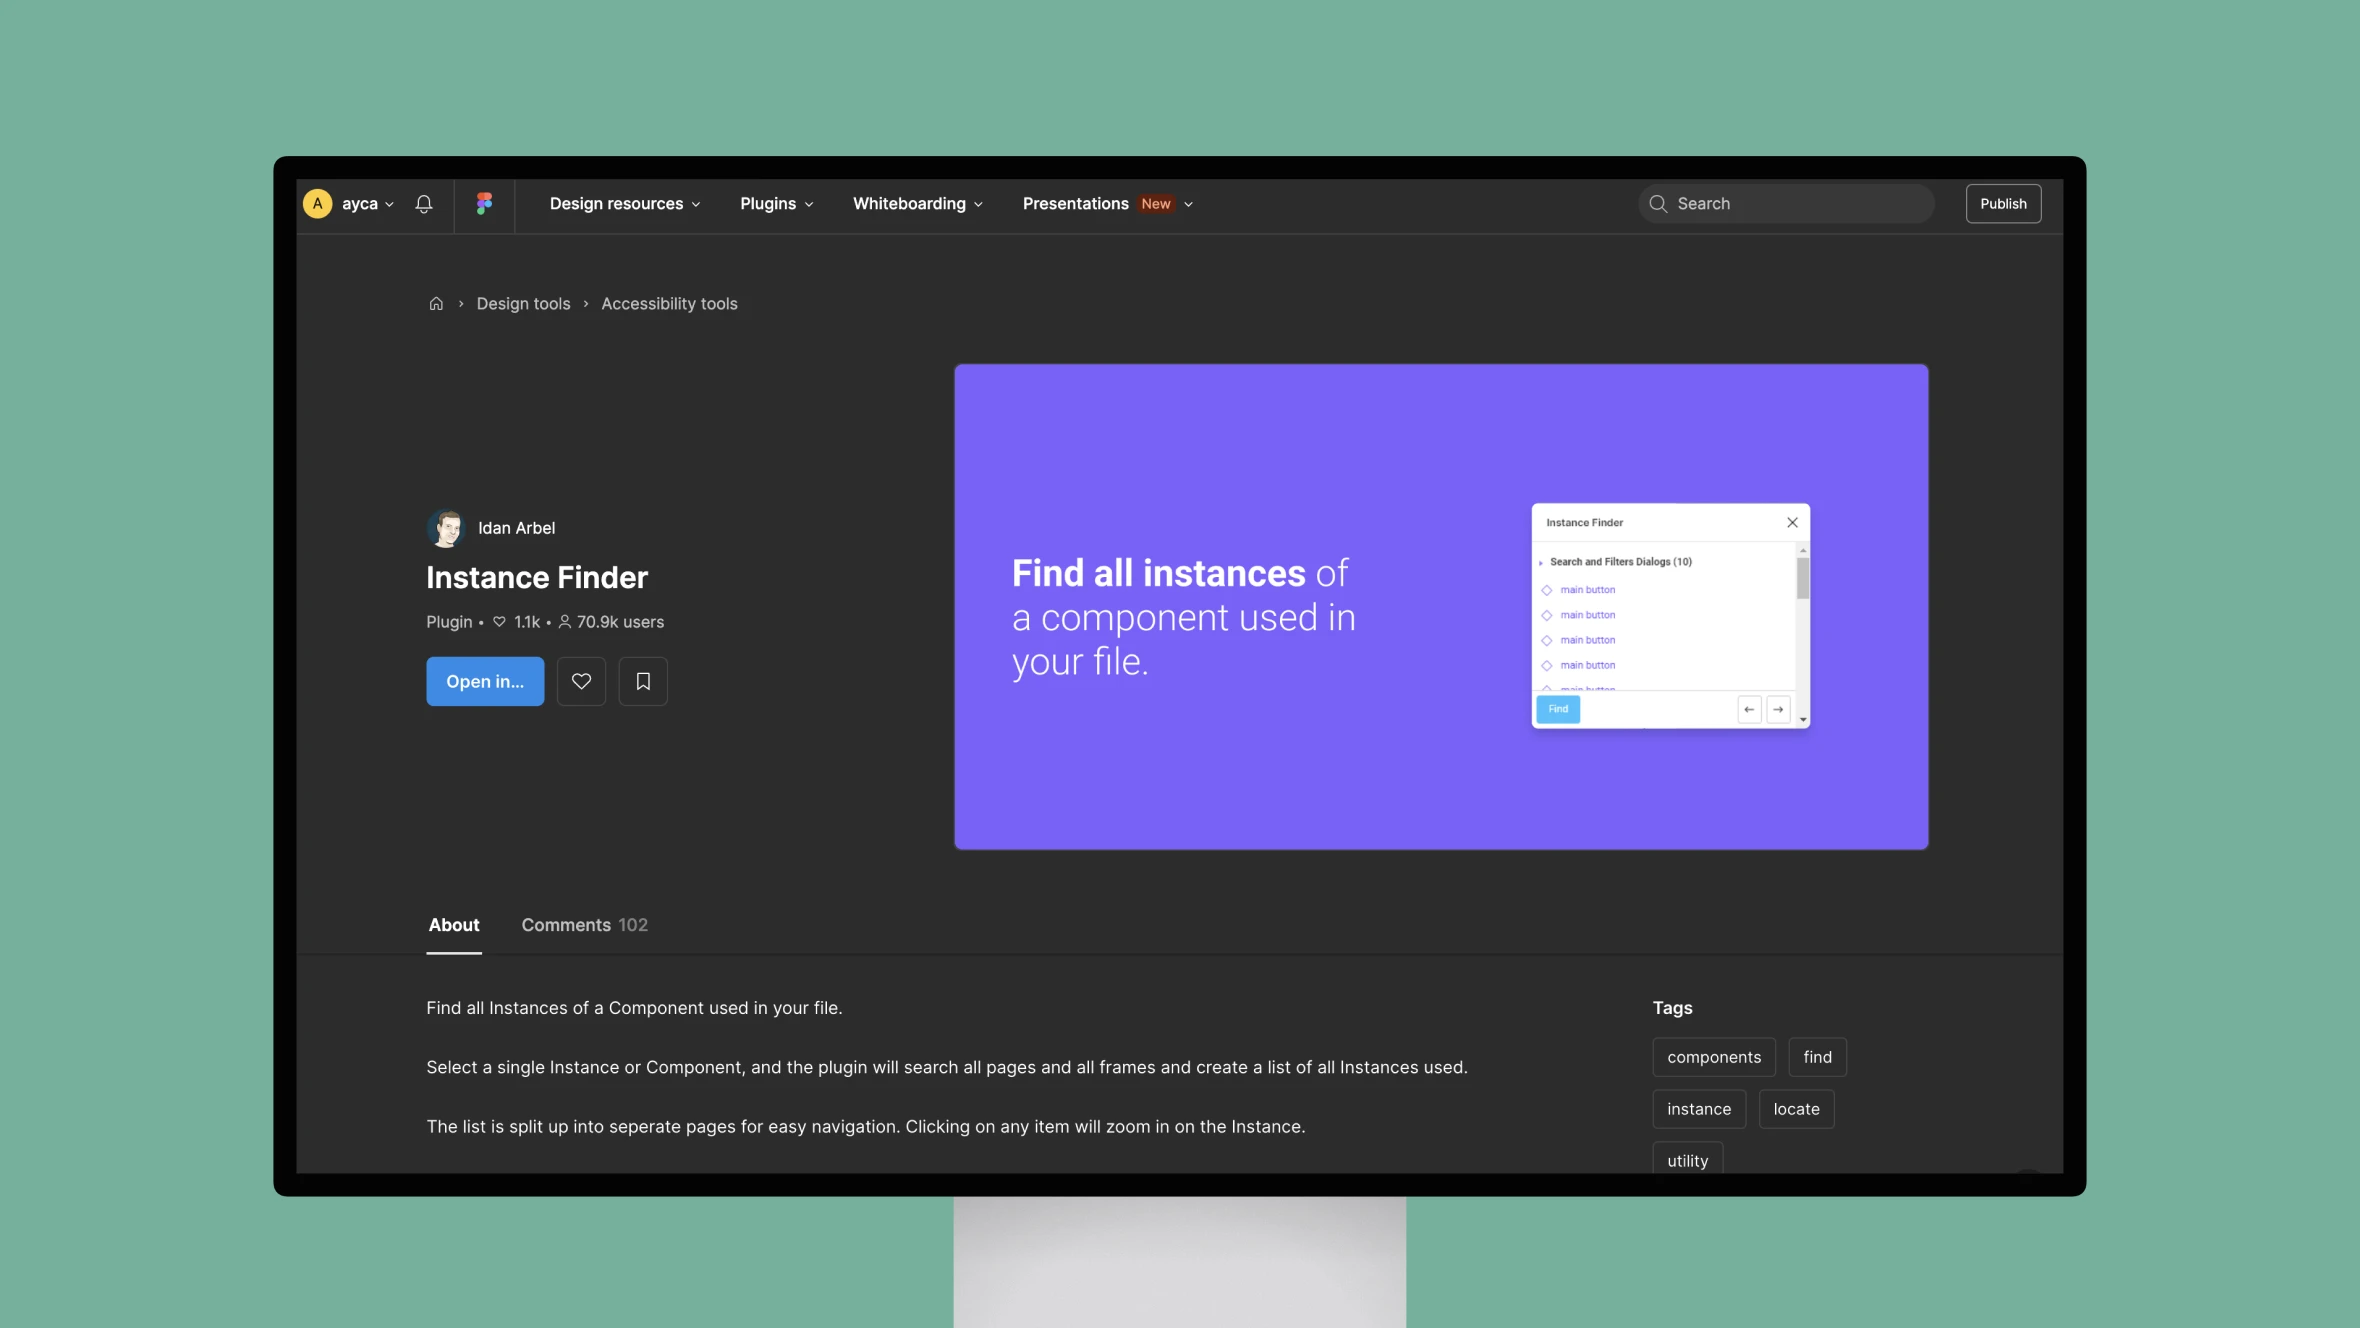Click the search input field
The image size is (2360, 1328).
click(1785, 203)
